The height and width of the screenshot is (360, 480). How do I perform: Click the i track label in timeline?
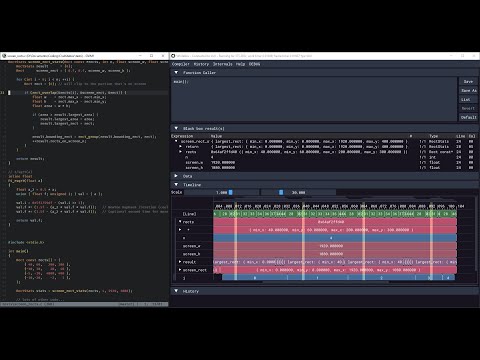pos(184,278)
